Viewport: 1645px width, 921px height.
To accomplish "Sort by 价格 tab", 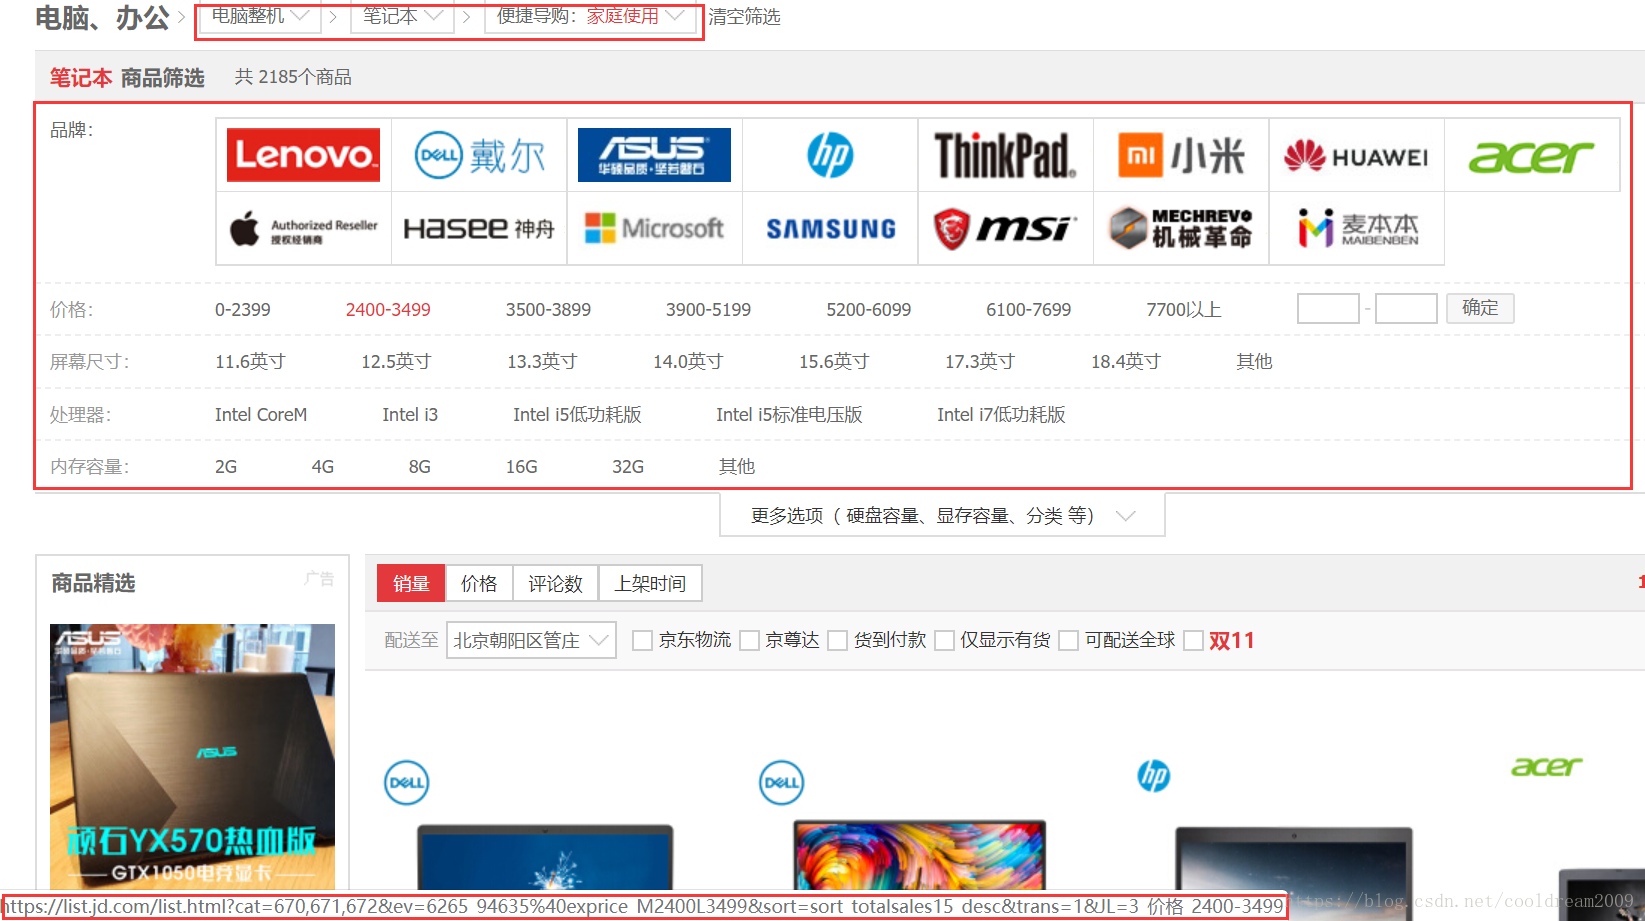I will click(479, 583).
